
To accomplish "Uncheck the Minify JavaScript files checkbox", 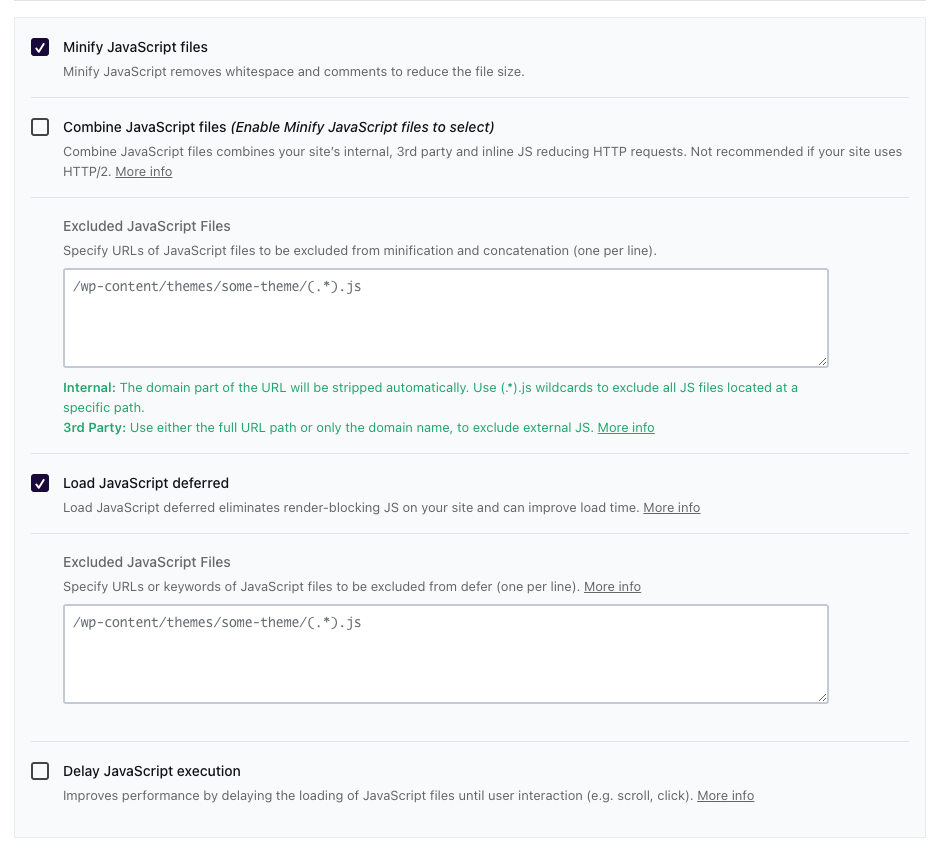I will click(40, 47).
